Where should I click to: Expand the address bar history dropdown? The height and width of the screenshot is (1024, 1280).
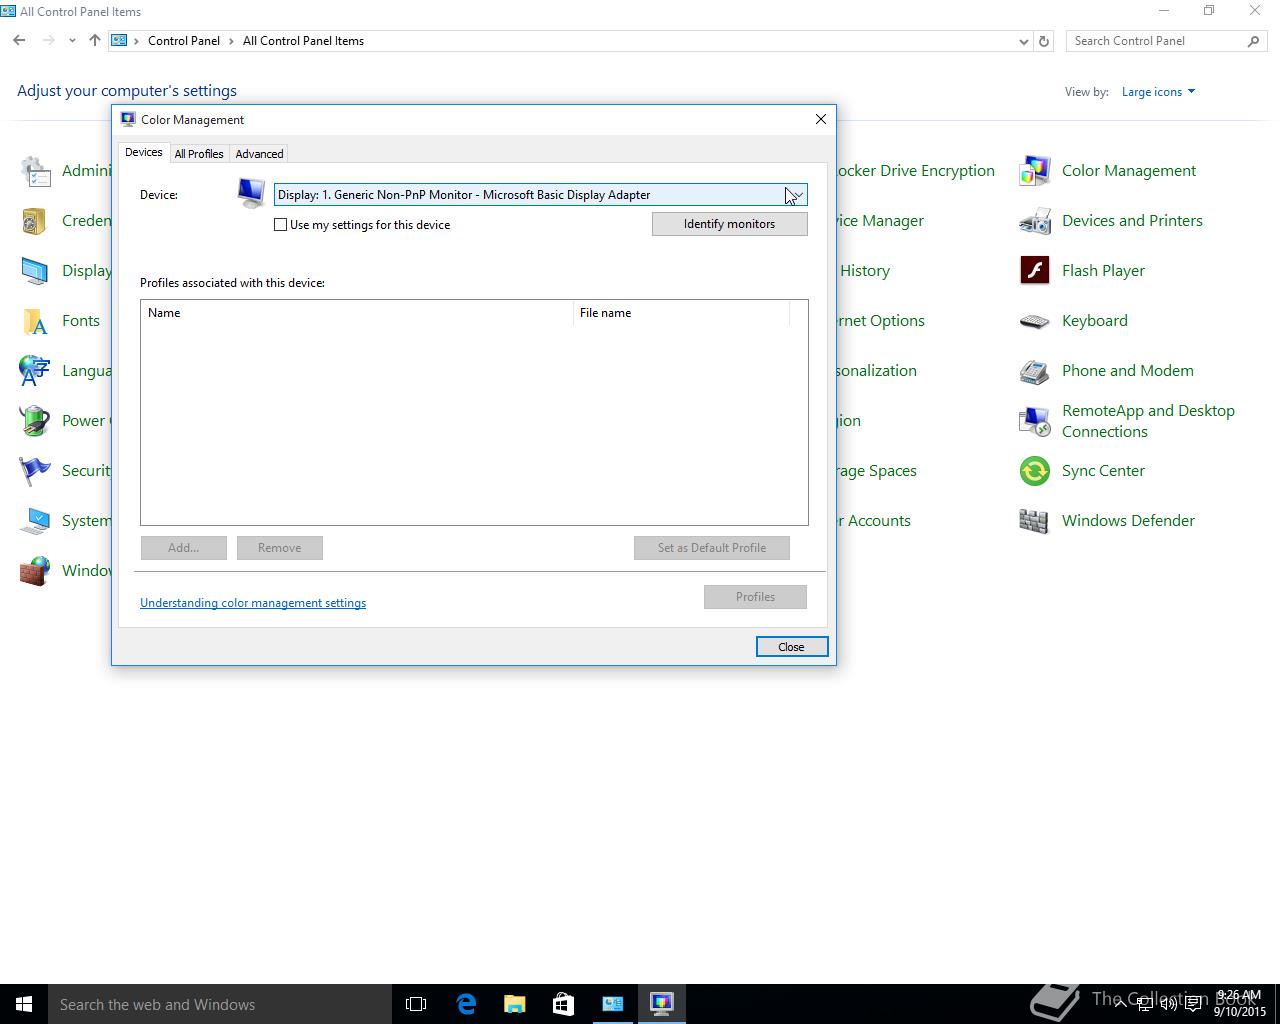point(1023,41)
